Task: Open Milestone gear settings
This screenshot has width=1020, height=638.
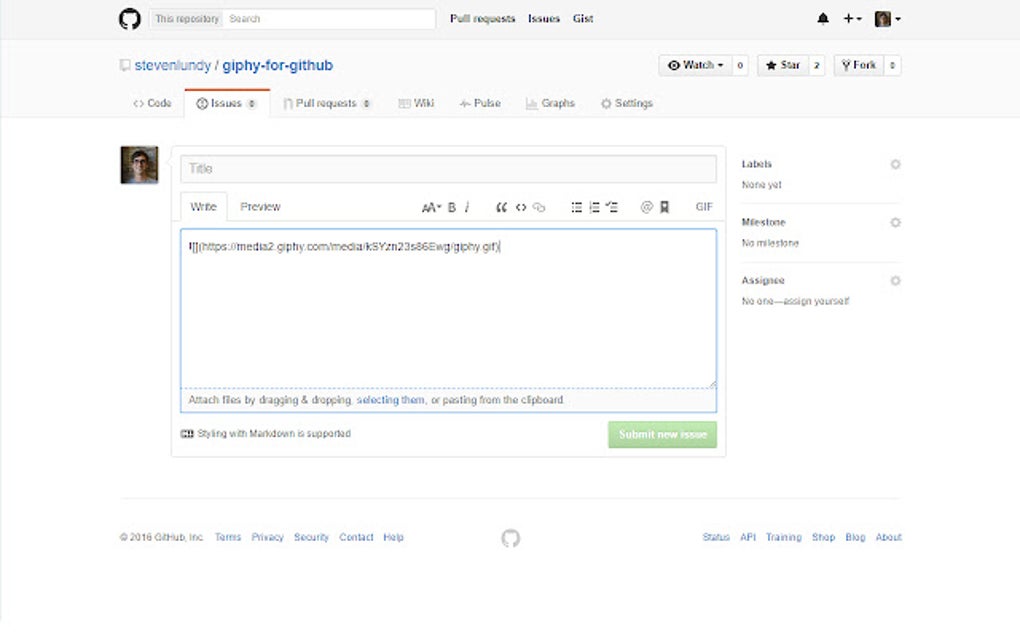Action: coord(895,222)
